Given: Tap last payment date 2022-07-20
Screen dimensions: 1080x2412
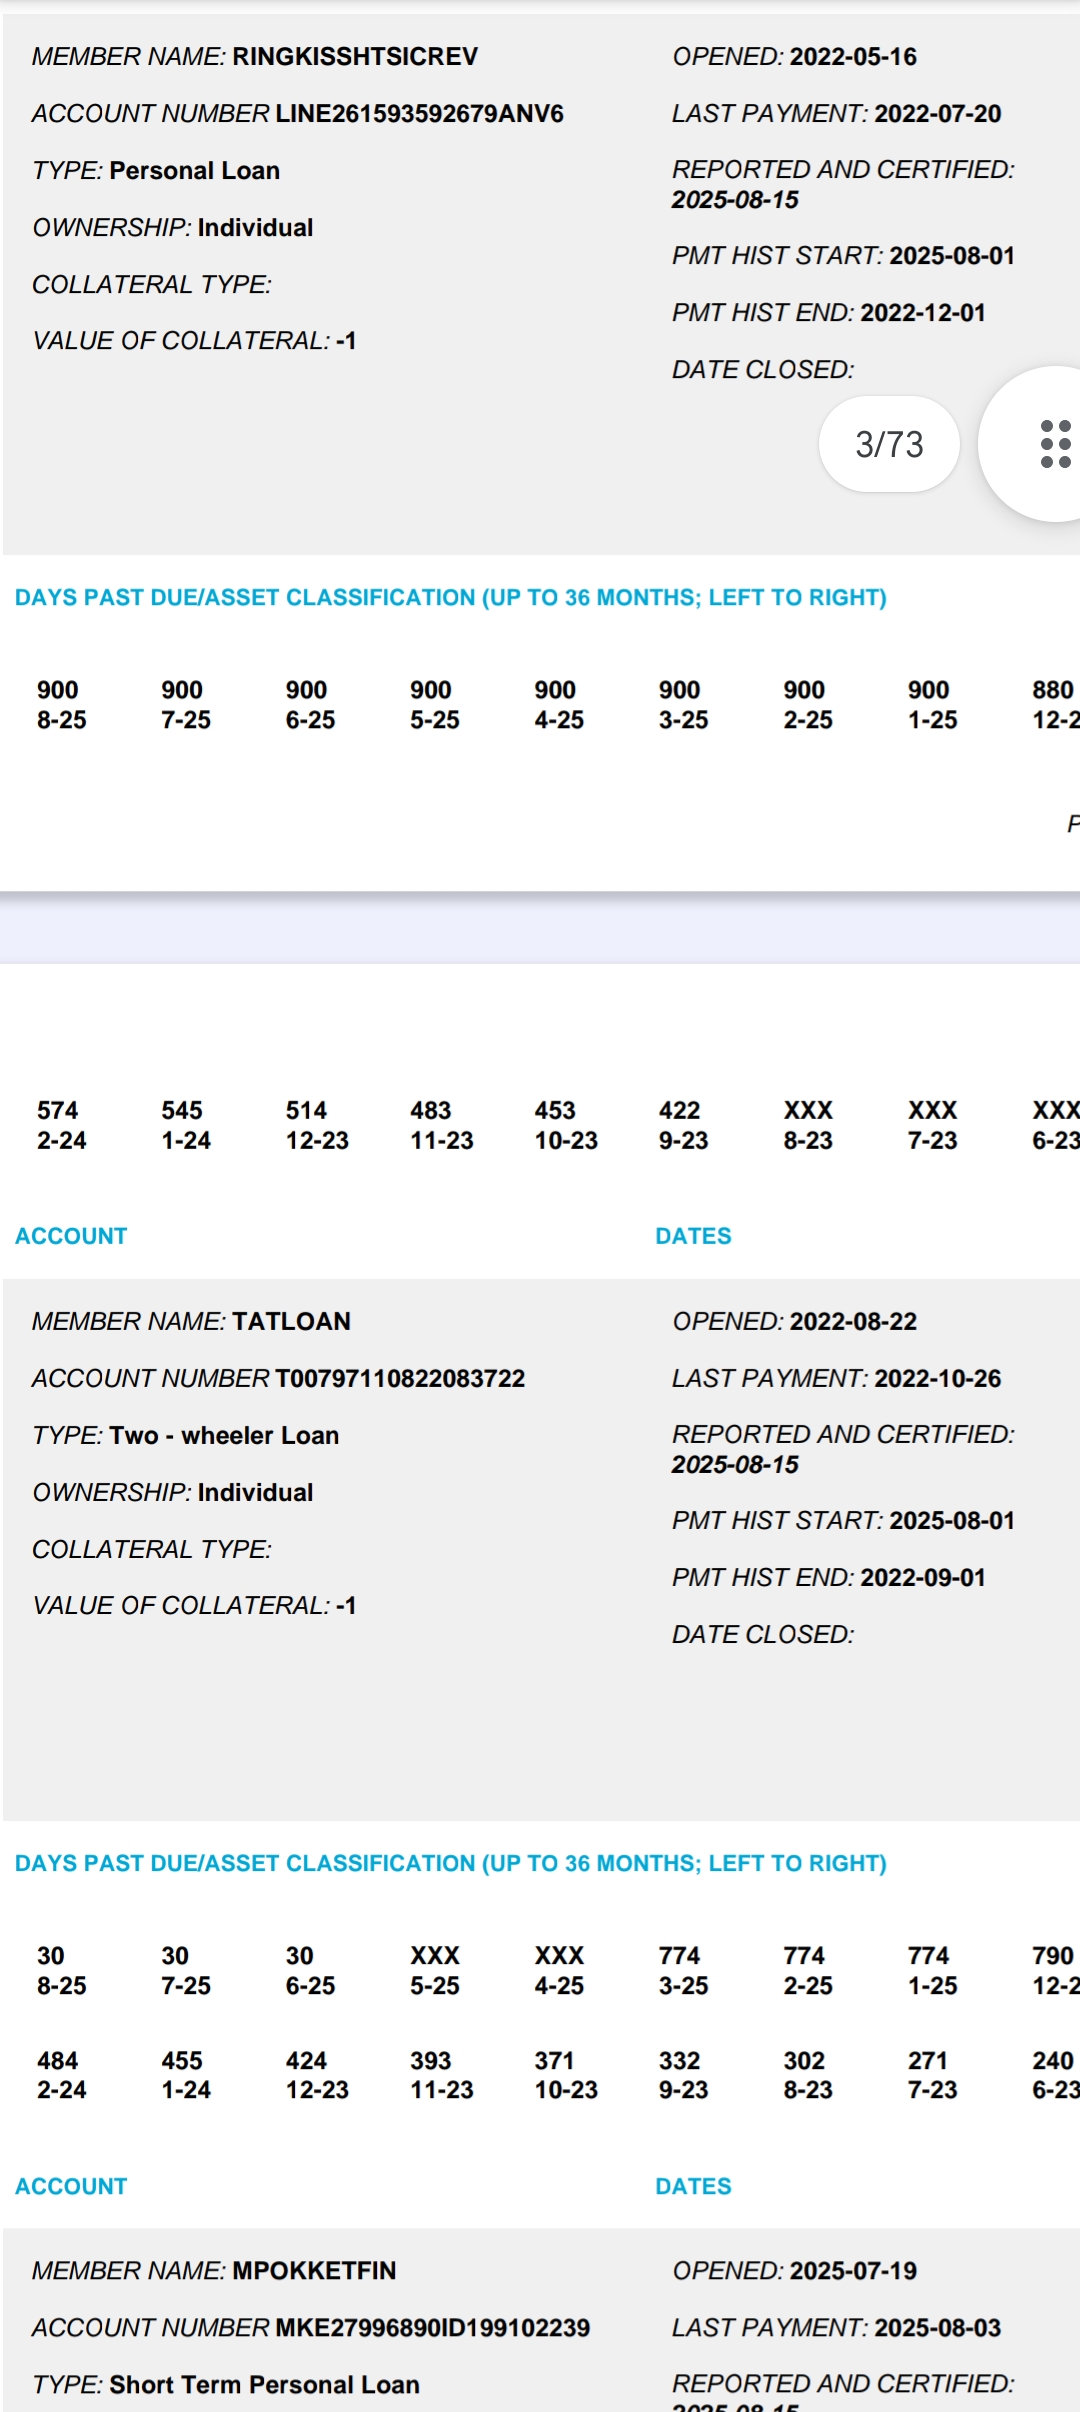Looking at the screenshot, I should 937,114.
